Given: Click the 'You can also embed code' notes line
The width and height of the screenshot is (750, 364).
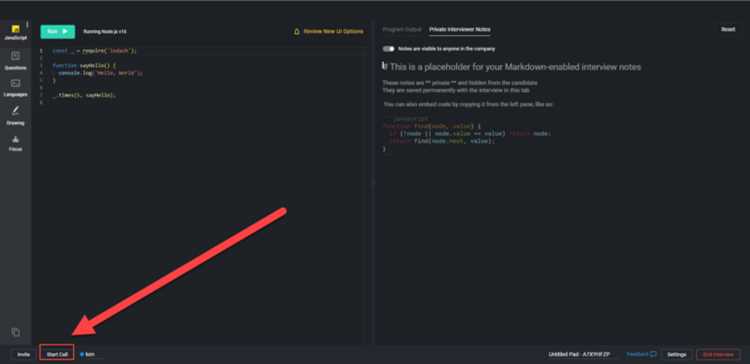Looking at the screenshot, I should pyautogui.click(x=469, y=104).
